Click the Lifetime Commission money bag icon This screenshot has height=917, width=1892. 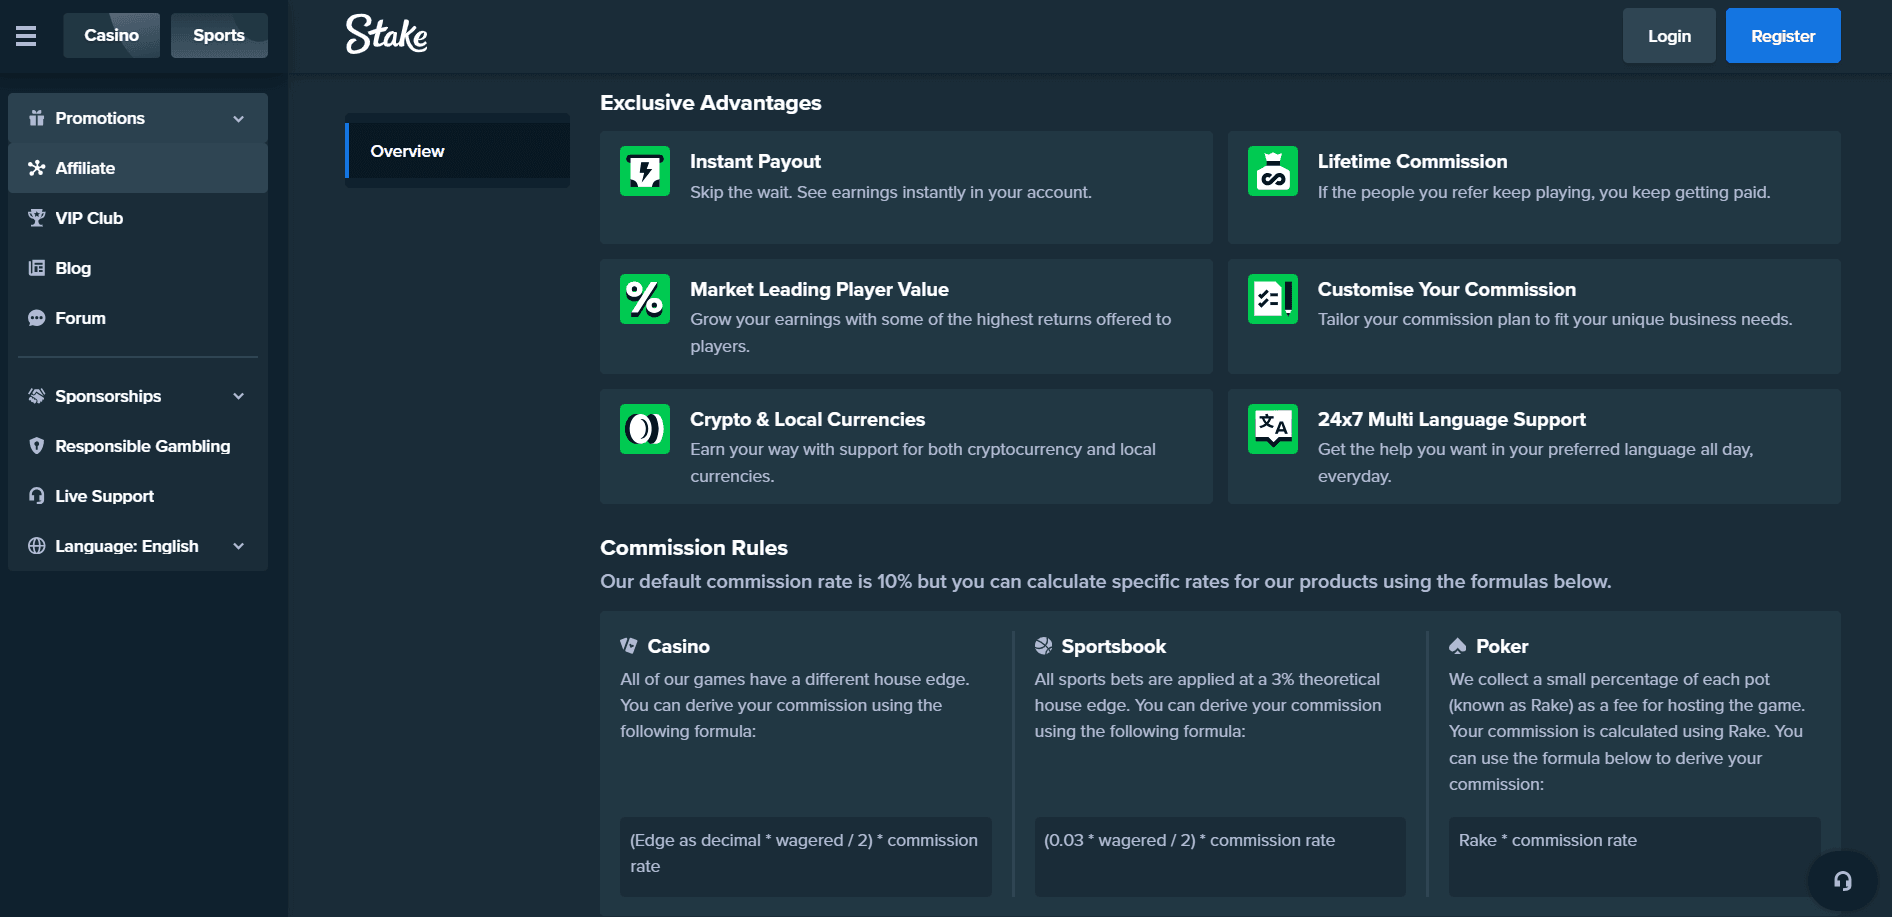point(1273,171)
